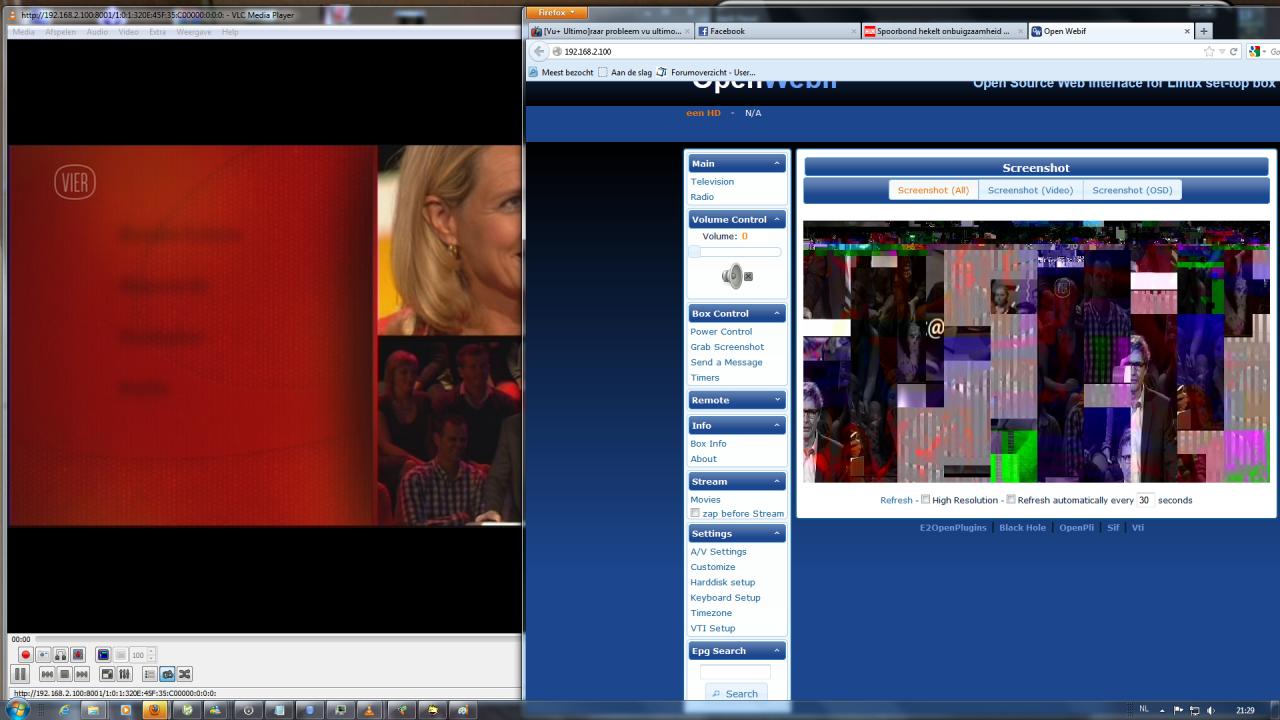Image resolution: width=1280 pixels, height=720 pixels.
Task: Click the VLC record button
Action: (x=26, y=655)
